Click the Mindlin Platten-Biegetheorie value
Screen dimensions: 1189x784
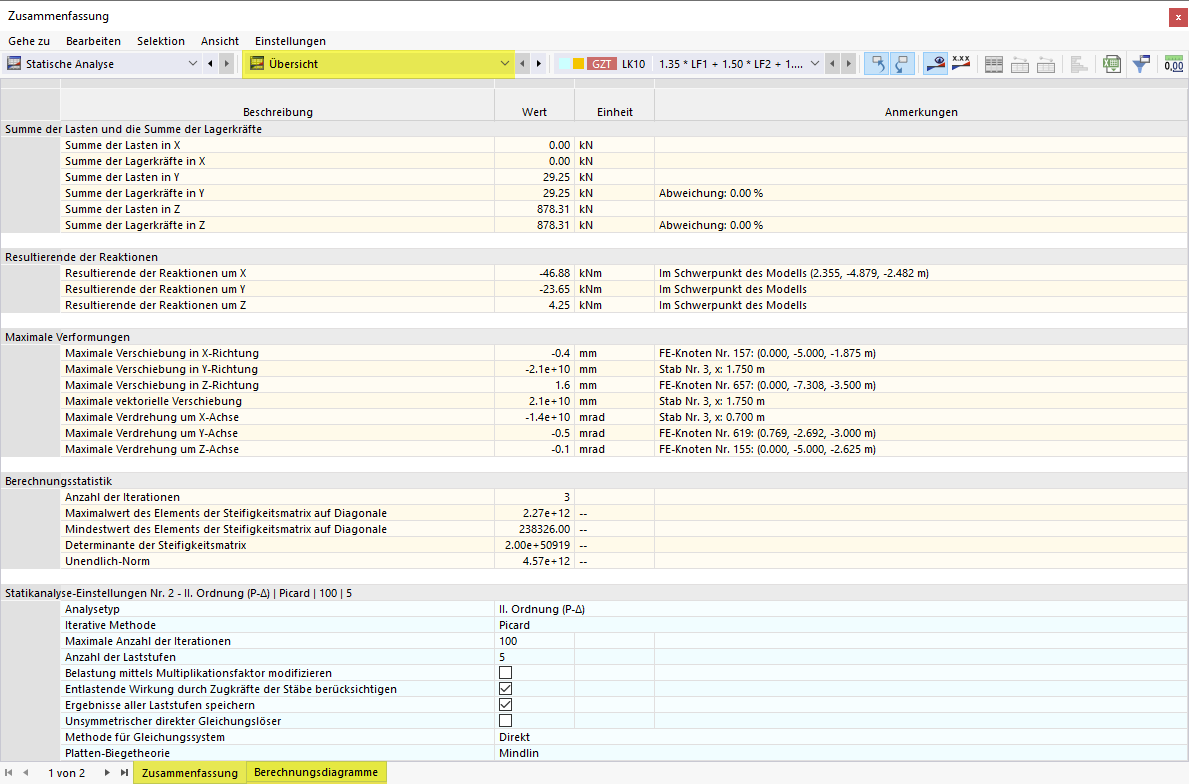click(519, 753)
